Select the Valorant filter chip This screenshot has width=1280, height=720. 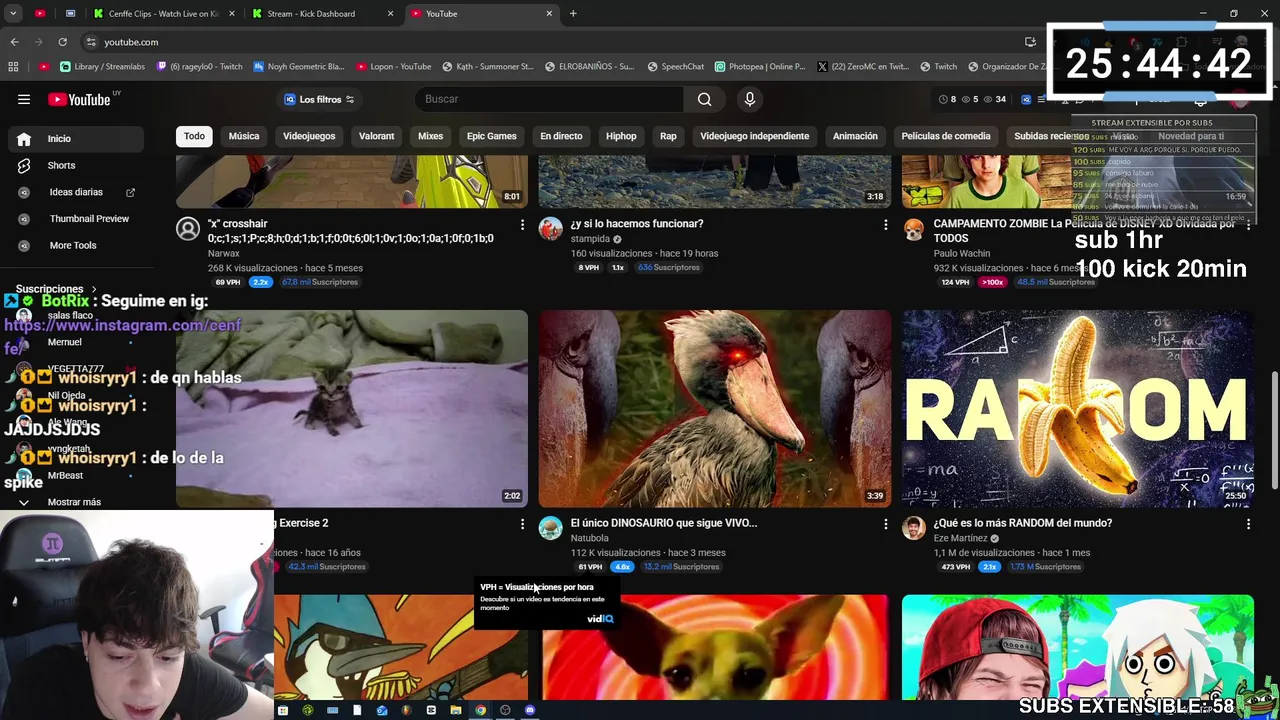coord(377,136)
